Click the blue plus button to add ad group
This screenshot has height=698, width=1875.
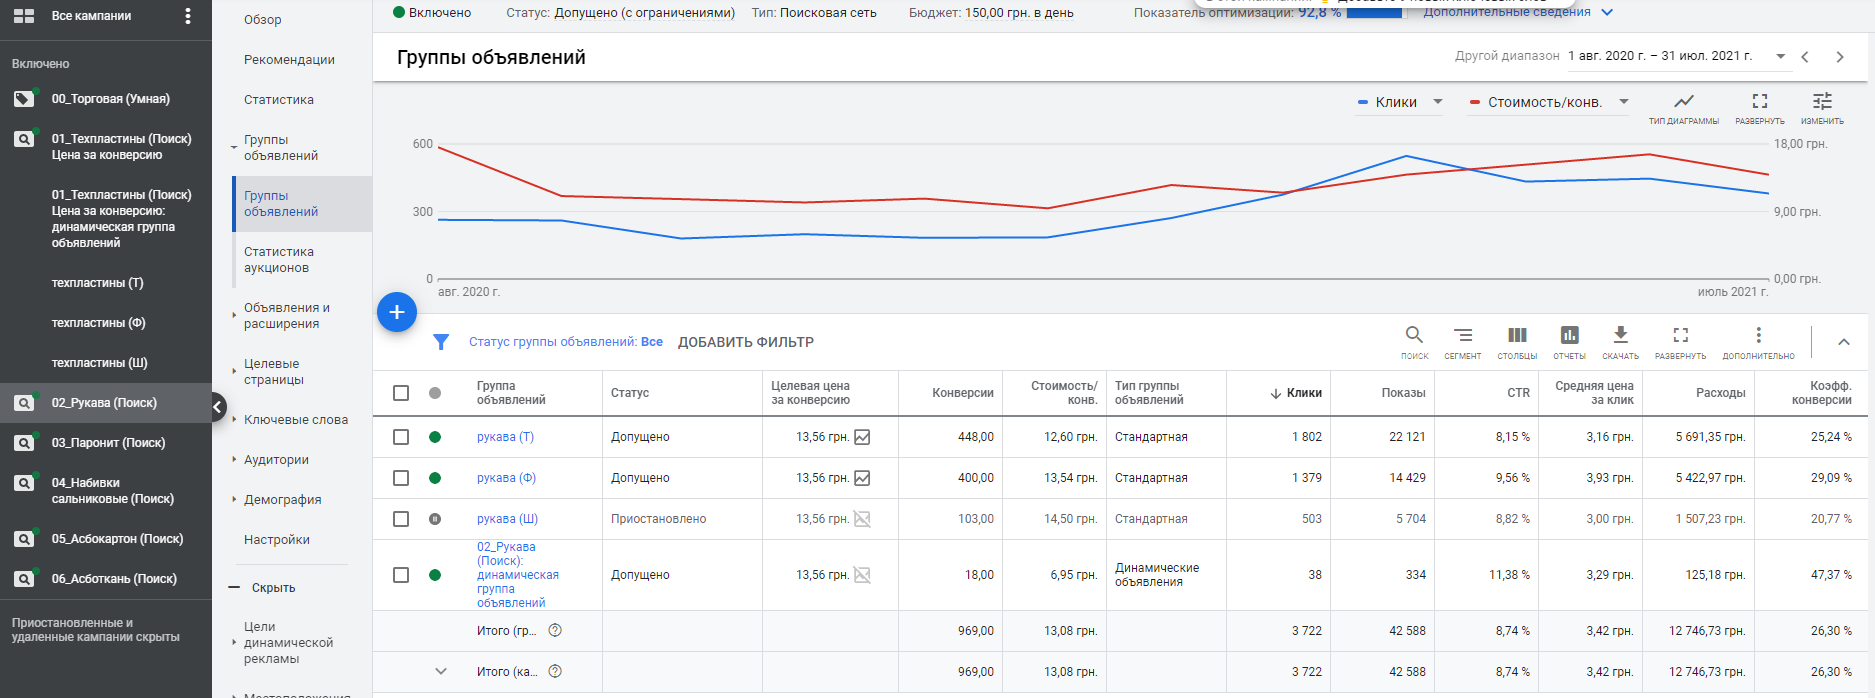tap(397, 312)
